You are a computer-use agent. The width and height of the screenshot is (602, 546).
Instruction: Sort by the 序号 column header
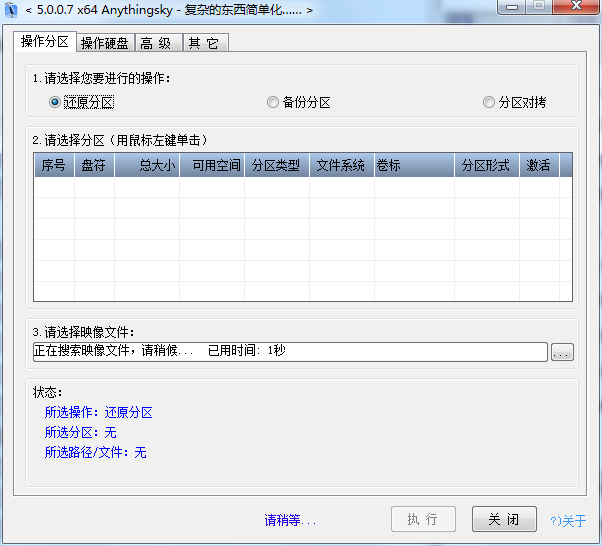pyautogui.click(x=54, y=165)
